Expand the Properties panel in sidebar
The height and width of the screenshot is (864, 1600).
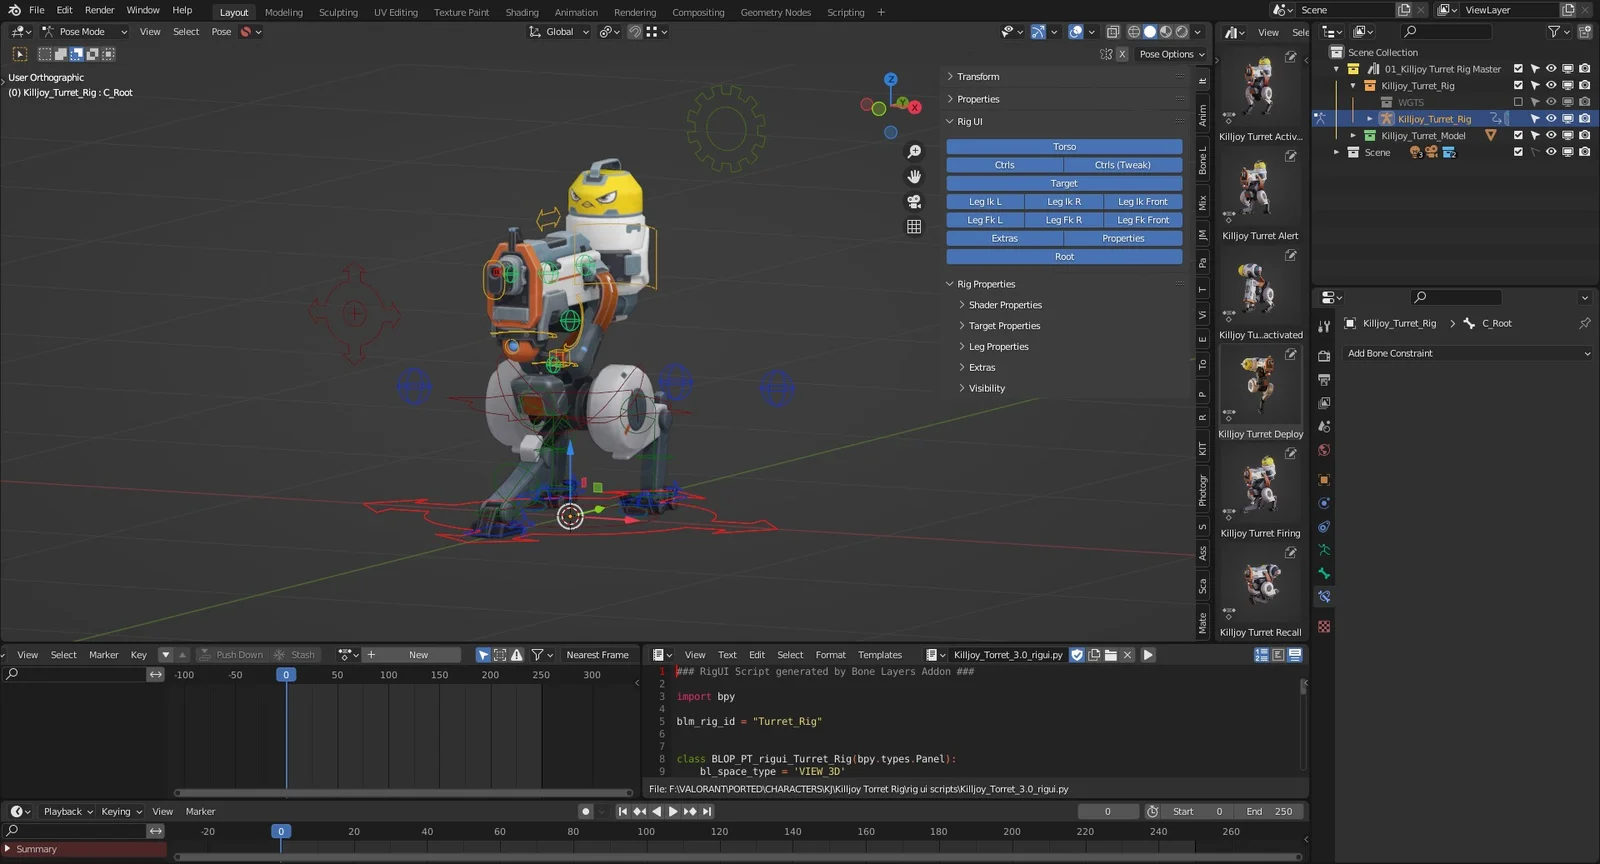click(978, 99)
